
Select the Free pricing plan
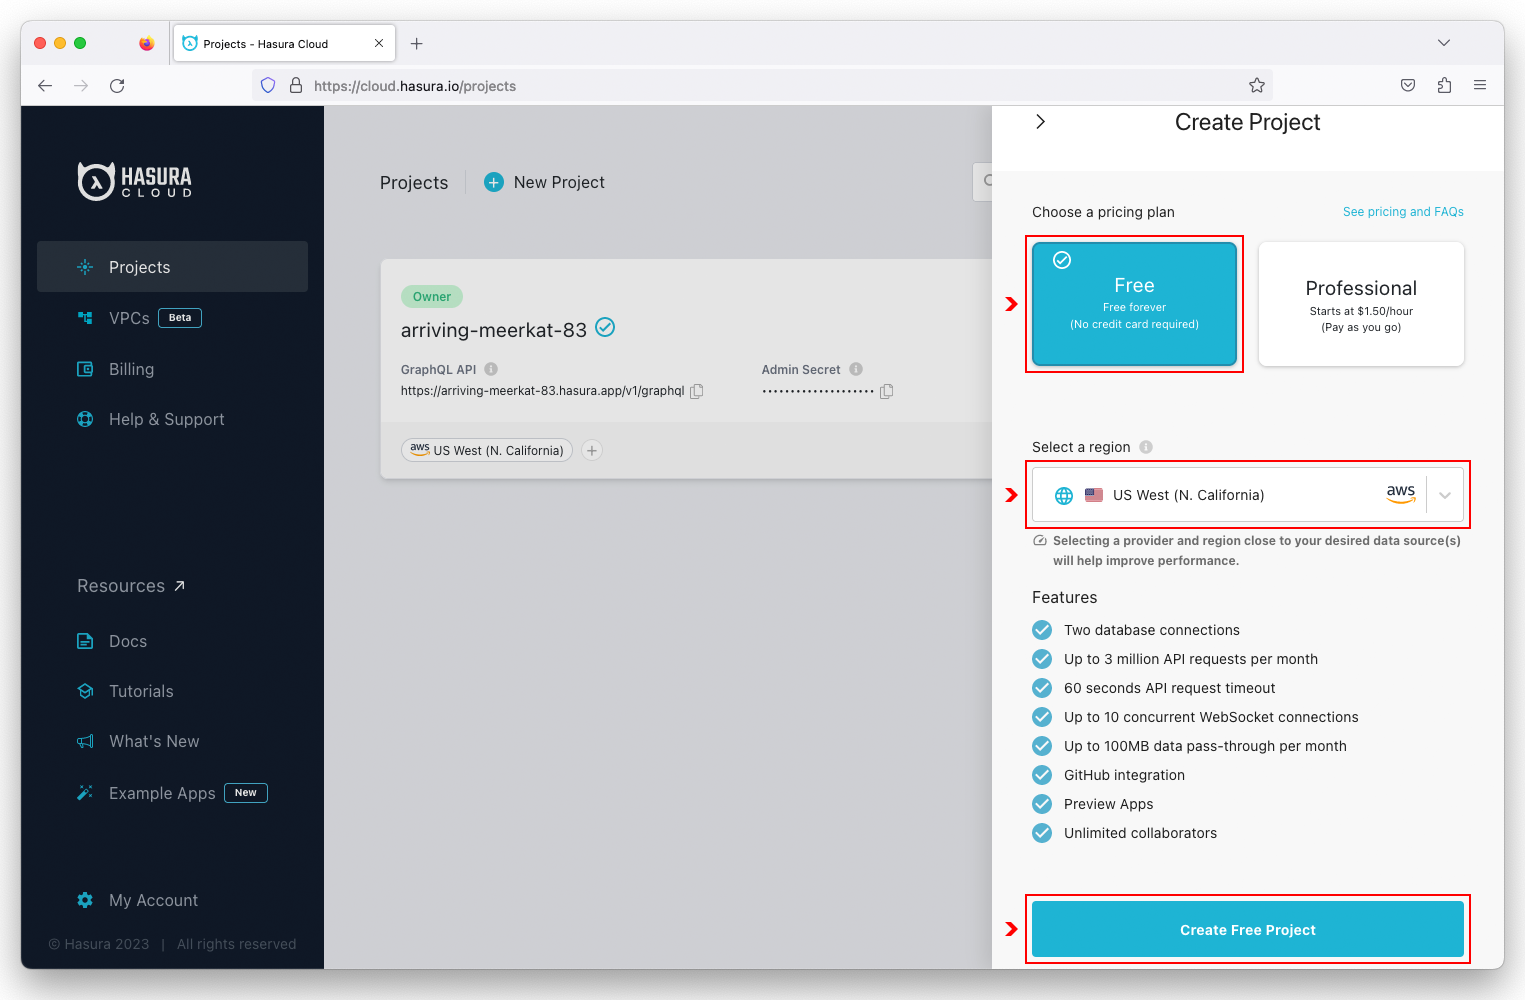(x=1134, y=304)
